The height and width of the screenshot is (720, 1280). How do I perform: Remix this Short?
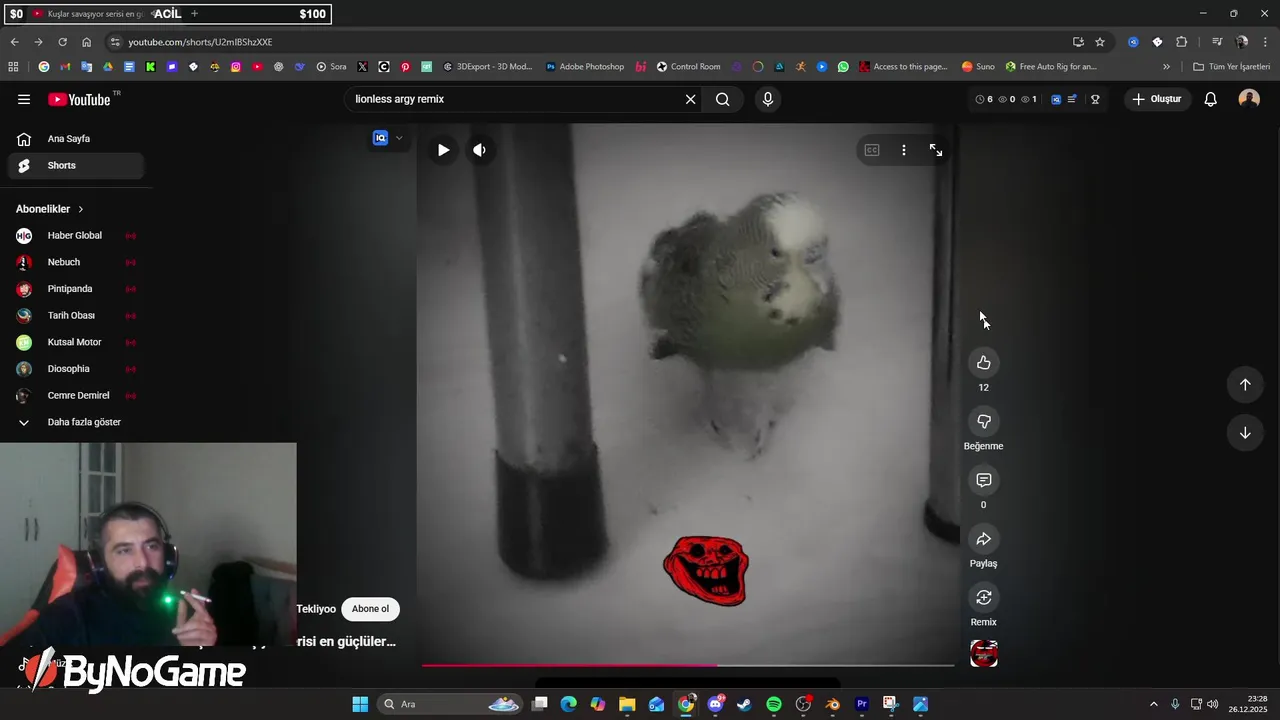[984, 597]
